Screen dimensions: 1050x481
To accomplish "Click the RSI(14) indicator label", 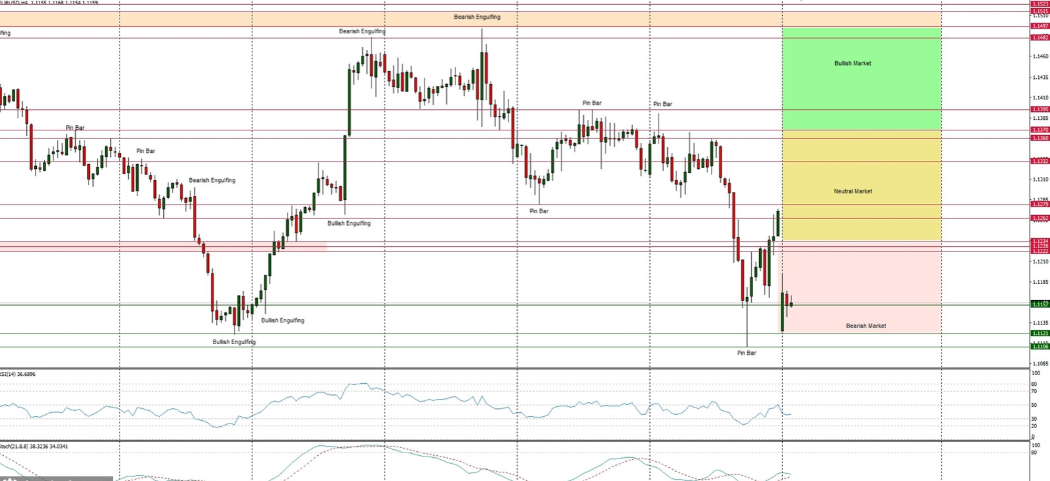I will (x=20, y=373).
